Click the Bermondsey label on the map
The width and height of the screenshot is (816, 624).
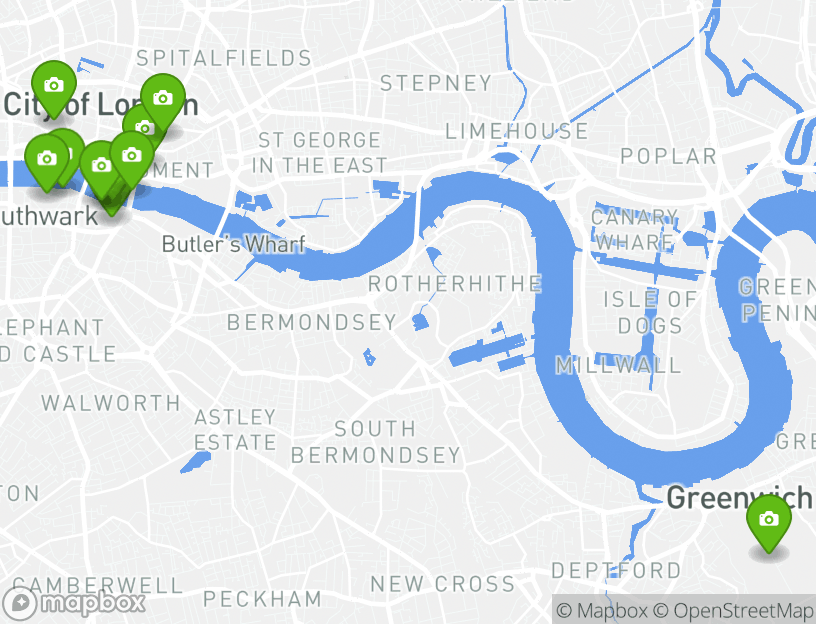point(312,323)
